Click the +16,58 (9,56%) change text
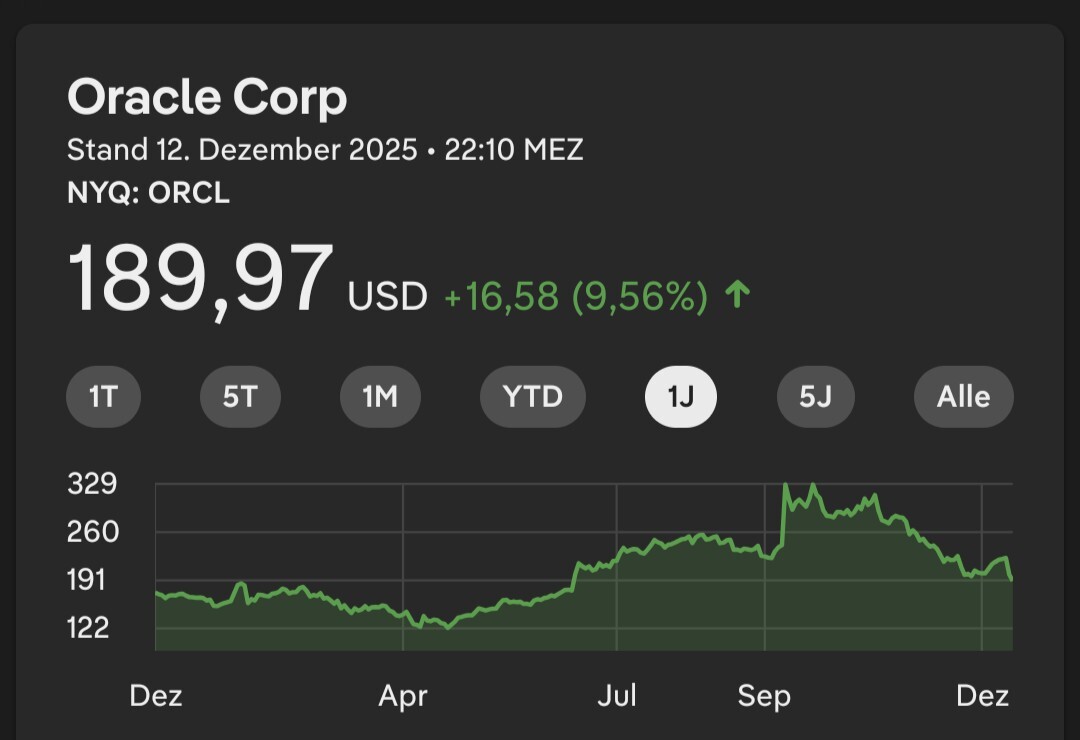Image resolution: width=1080 pixels, height=740 pixels. 575,296
